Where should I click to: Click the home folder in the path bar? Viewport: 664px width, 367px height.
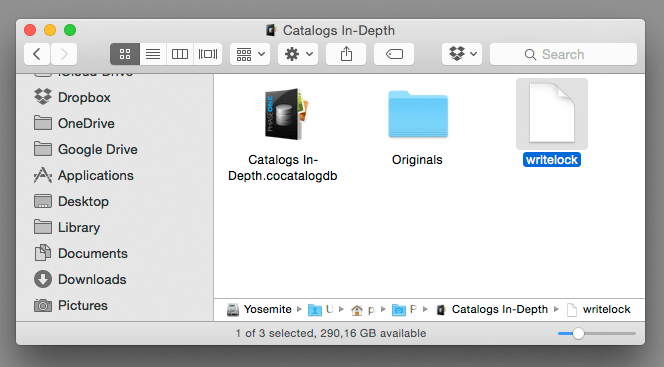[363, 310]
